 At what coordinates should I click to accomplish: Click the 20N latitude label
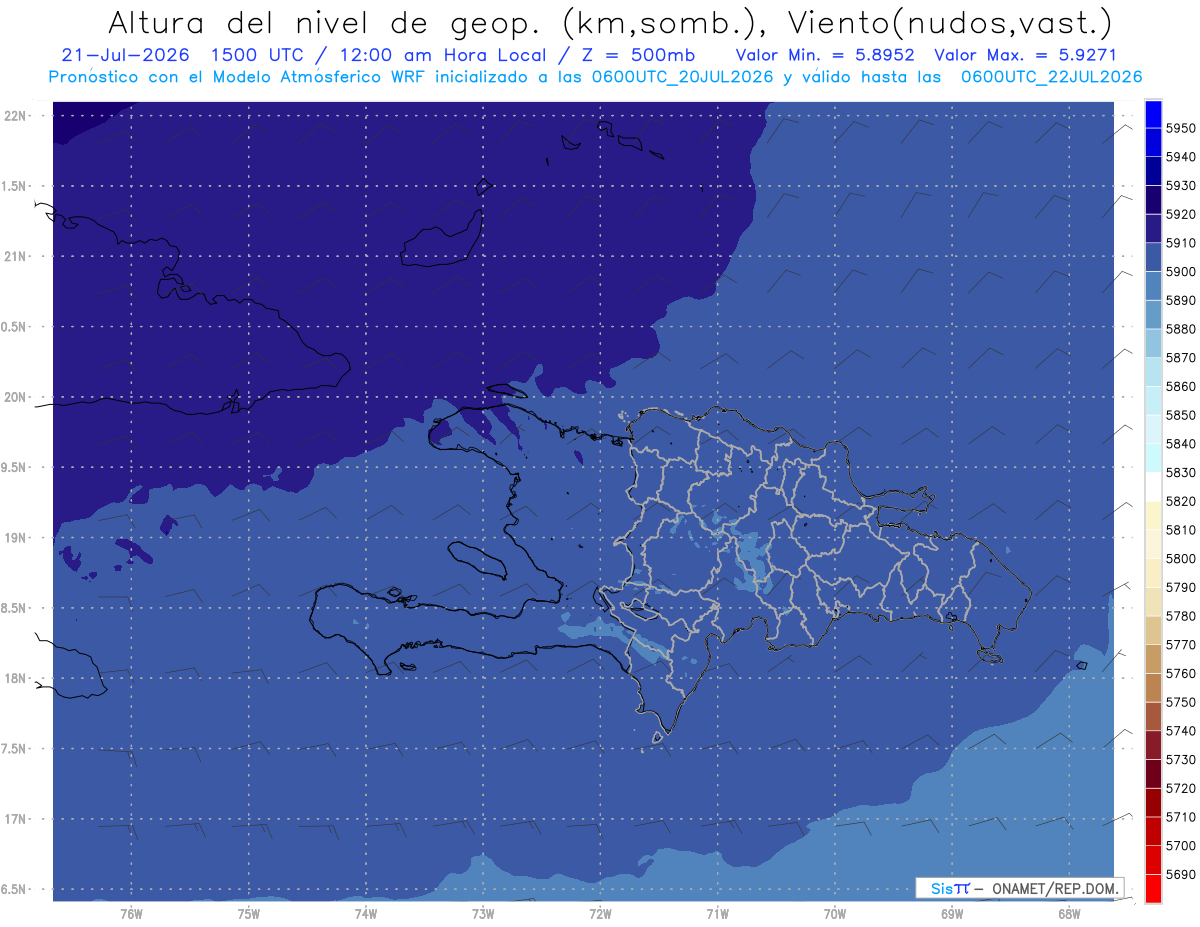point(17,397)
